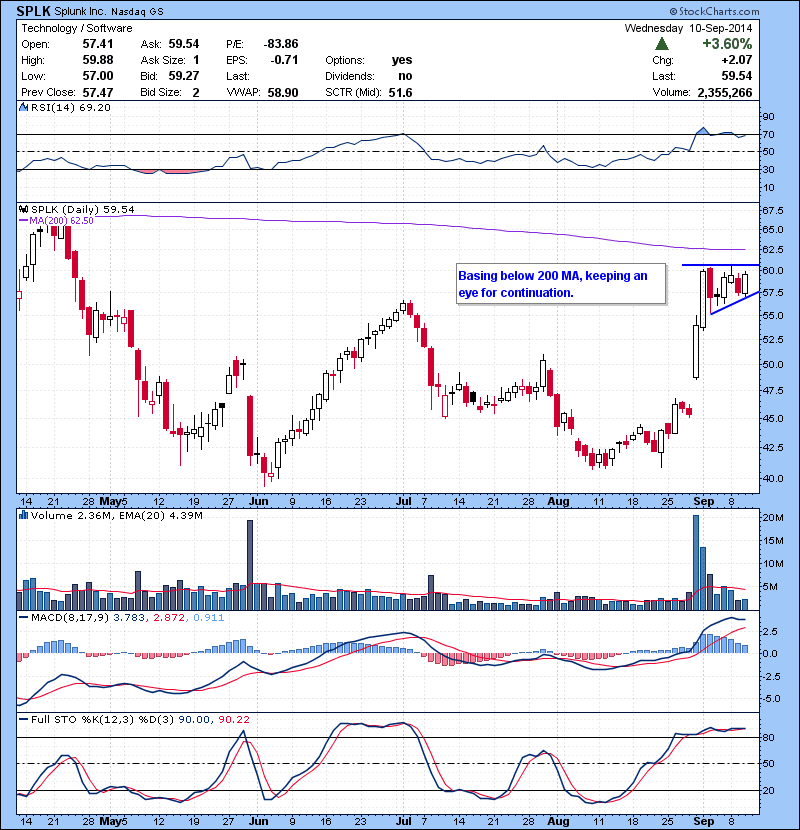Click the Technology / Software sector label
This screenshot has width=800, height=830.
(77, 28)
